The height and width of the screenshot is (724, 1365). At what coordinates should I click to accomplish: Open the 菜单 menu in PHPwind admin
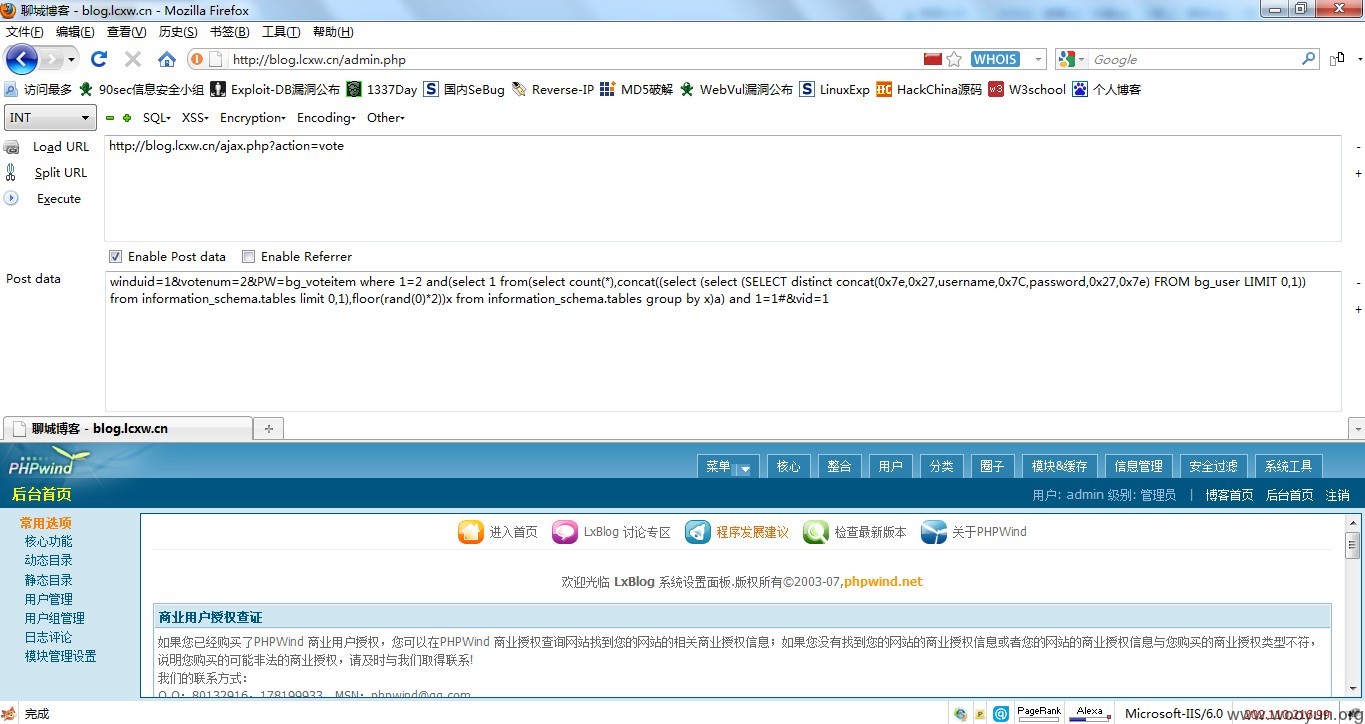728,466
